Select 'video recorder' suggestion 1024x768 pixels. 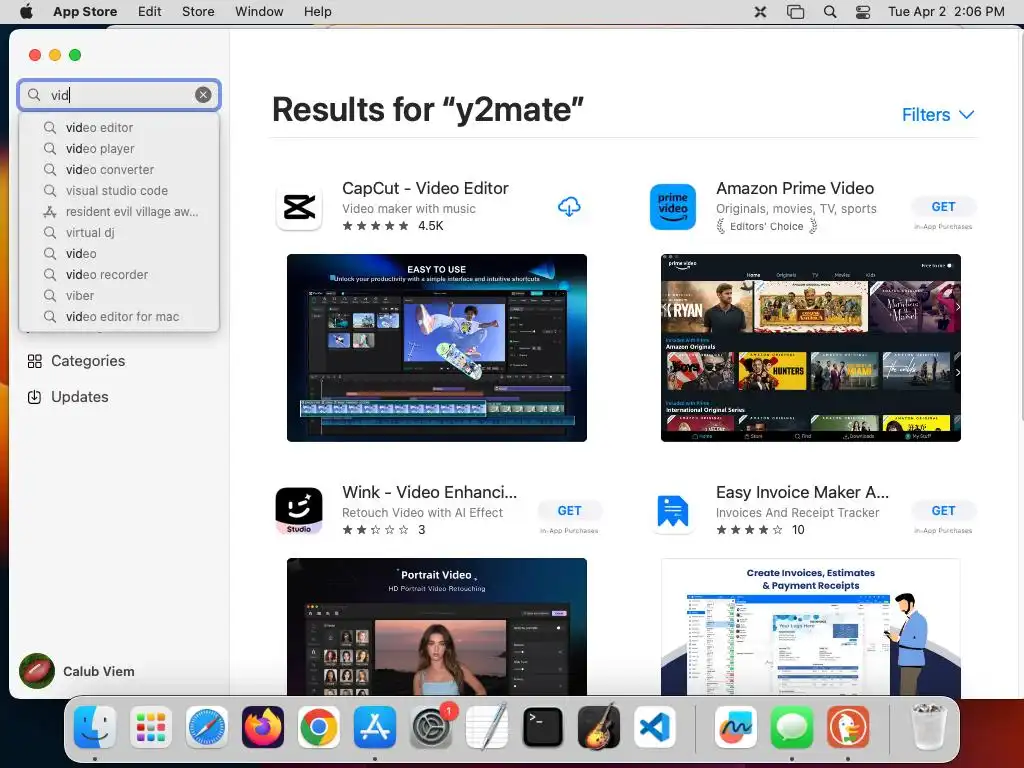pyautogui.click(x=120, y=274)
